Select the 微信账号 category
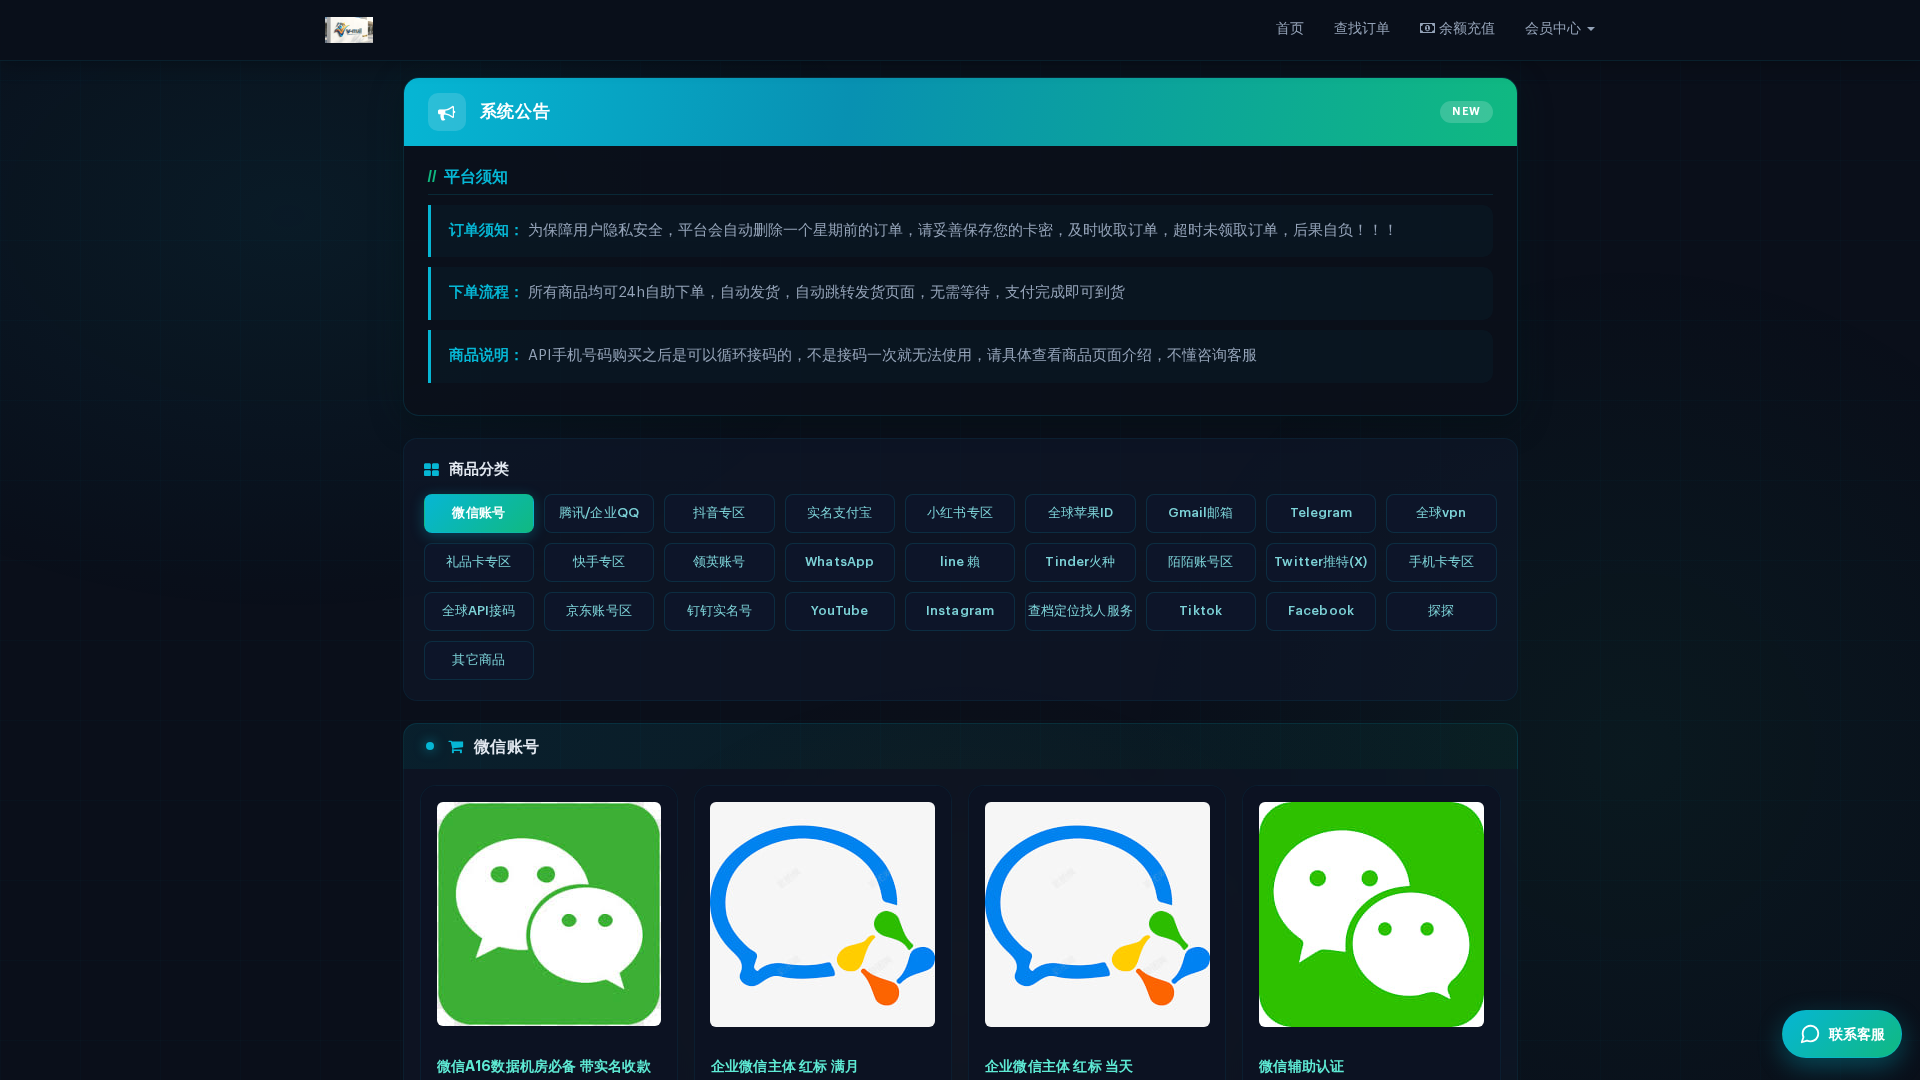 coord(479,513)
